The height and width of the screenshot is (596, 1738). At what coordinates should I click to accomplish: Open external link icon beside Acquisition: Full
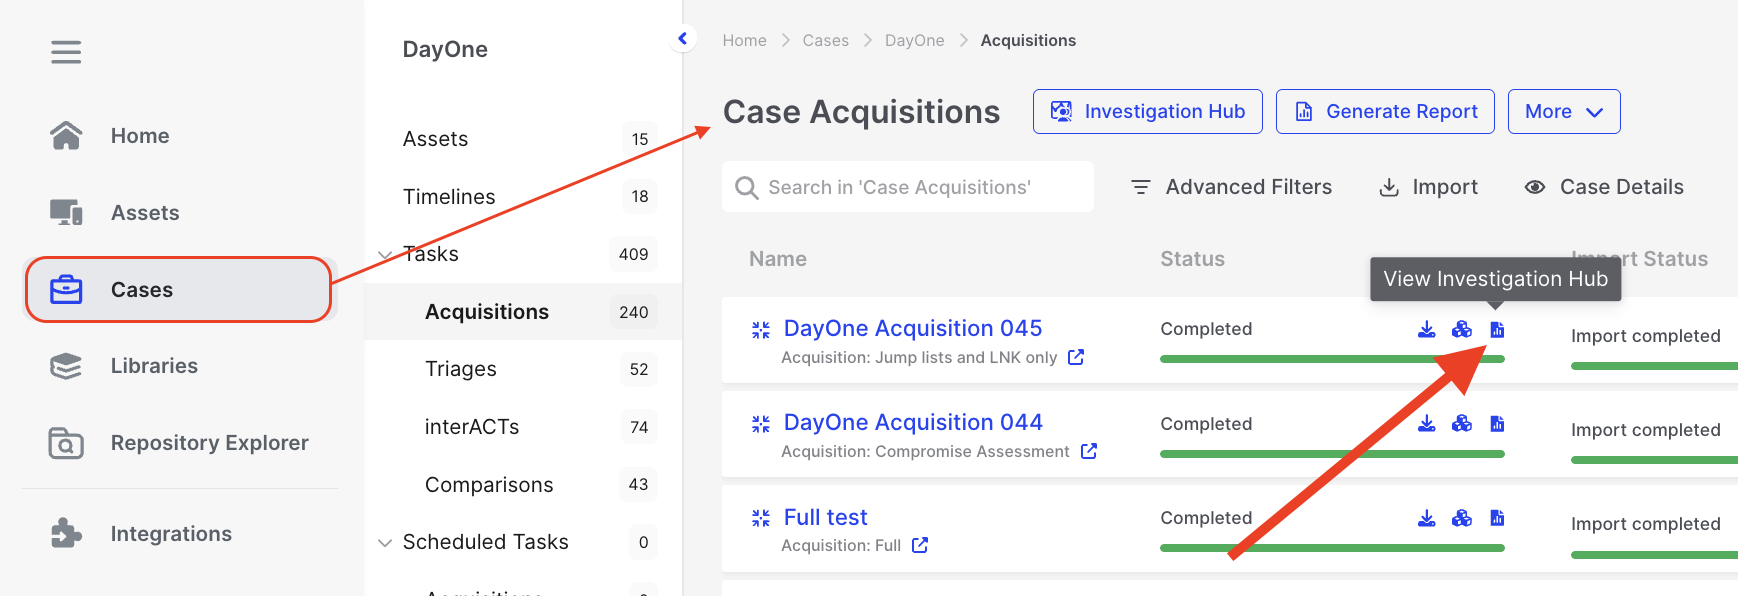[920, 545]
